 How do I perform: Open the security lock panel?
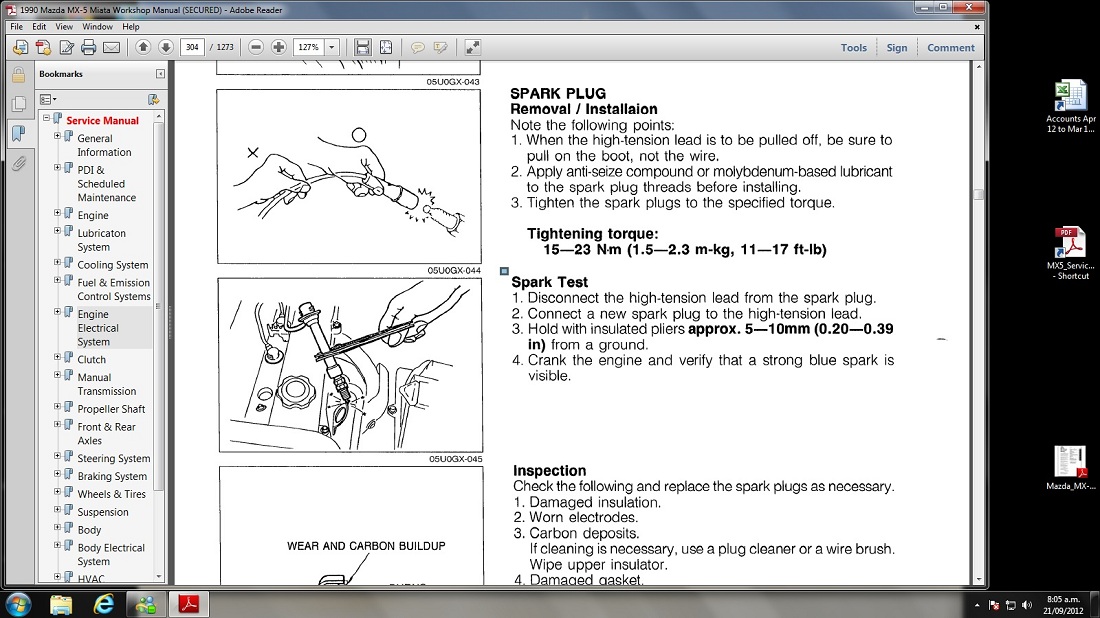pyautogui.click(x=19, y=74)
